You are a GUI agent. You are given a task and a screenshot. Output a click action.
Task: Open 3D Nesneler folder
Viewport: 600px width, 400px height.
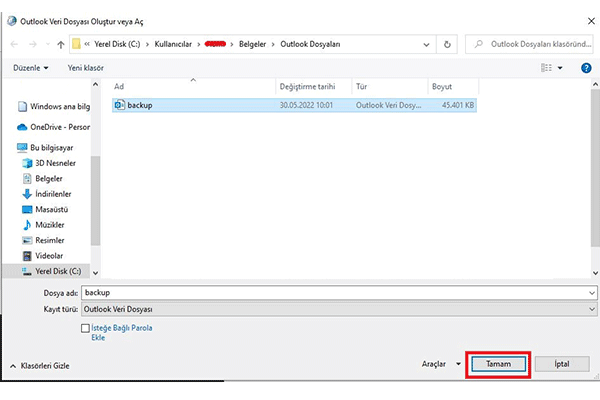[x=49, y=163]
